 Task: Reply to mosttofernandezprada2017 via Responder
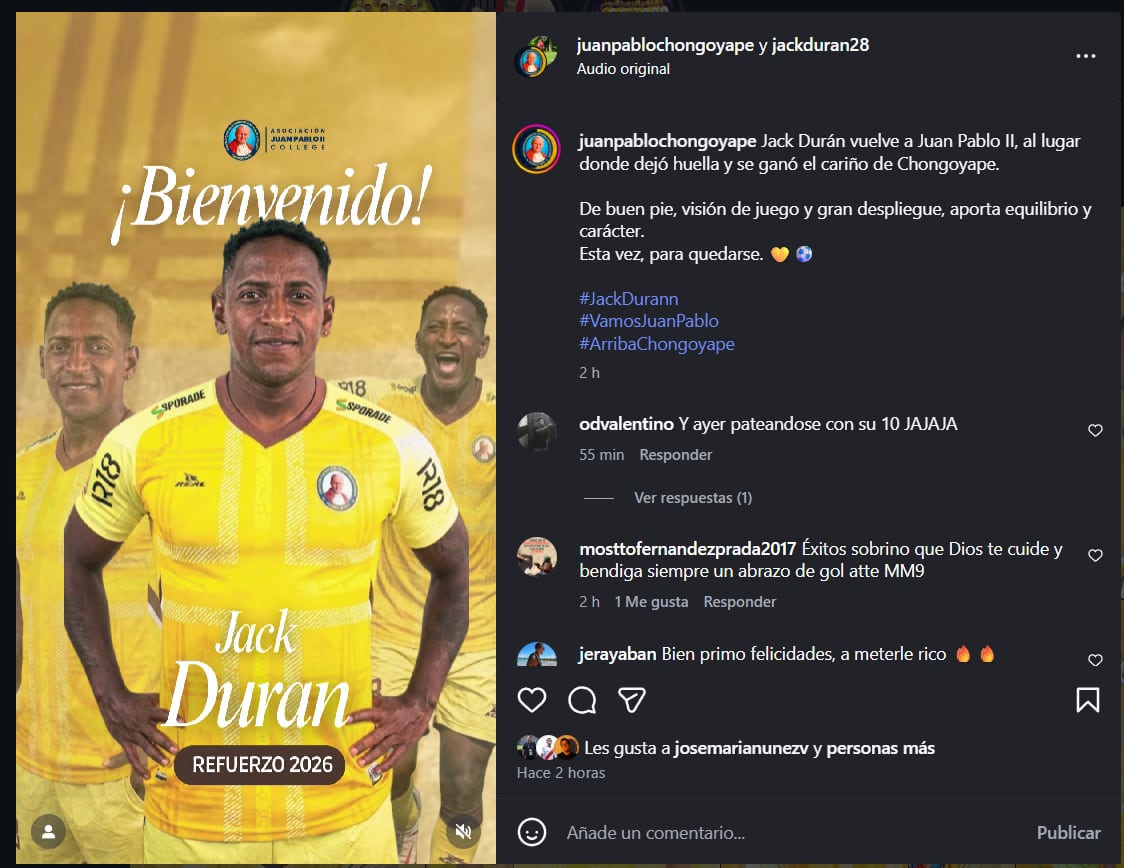click(x=739, y=601)
